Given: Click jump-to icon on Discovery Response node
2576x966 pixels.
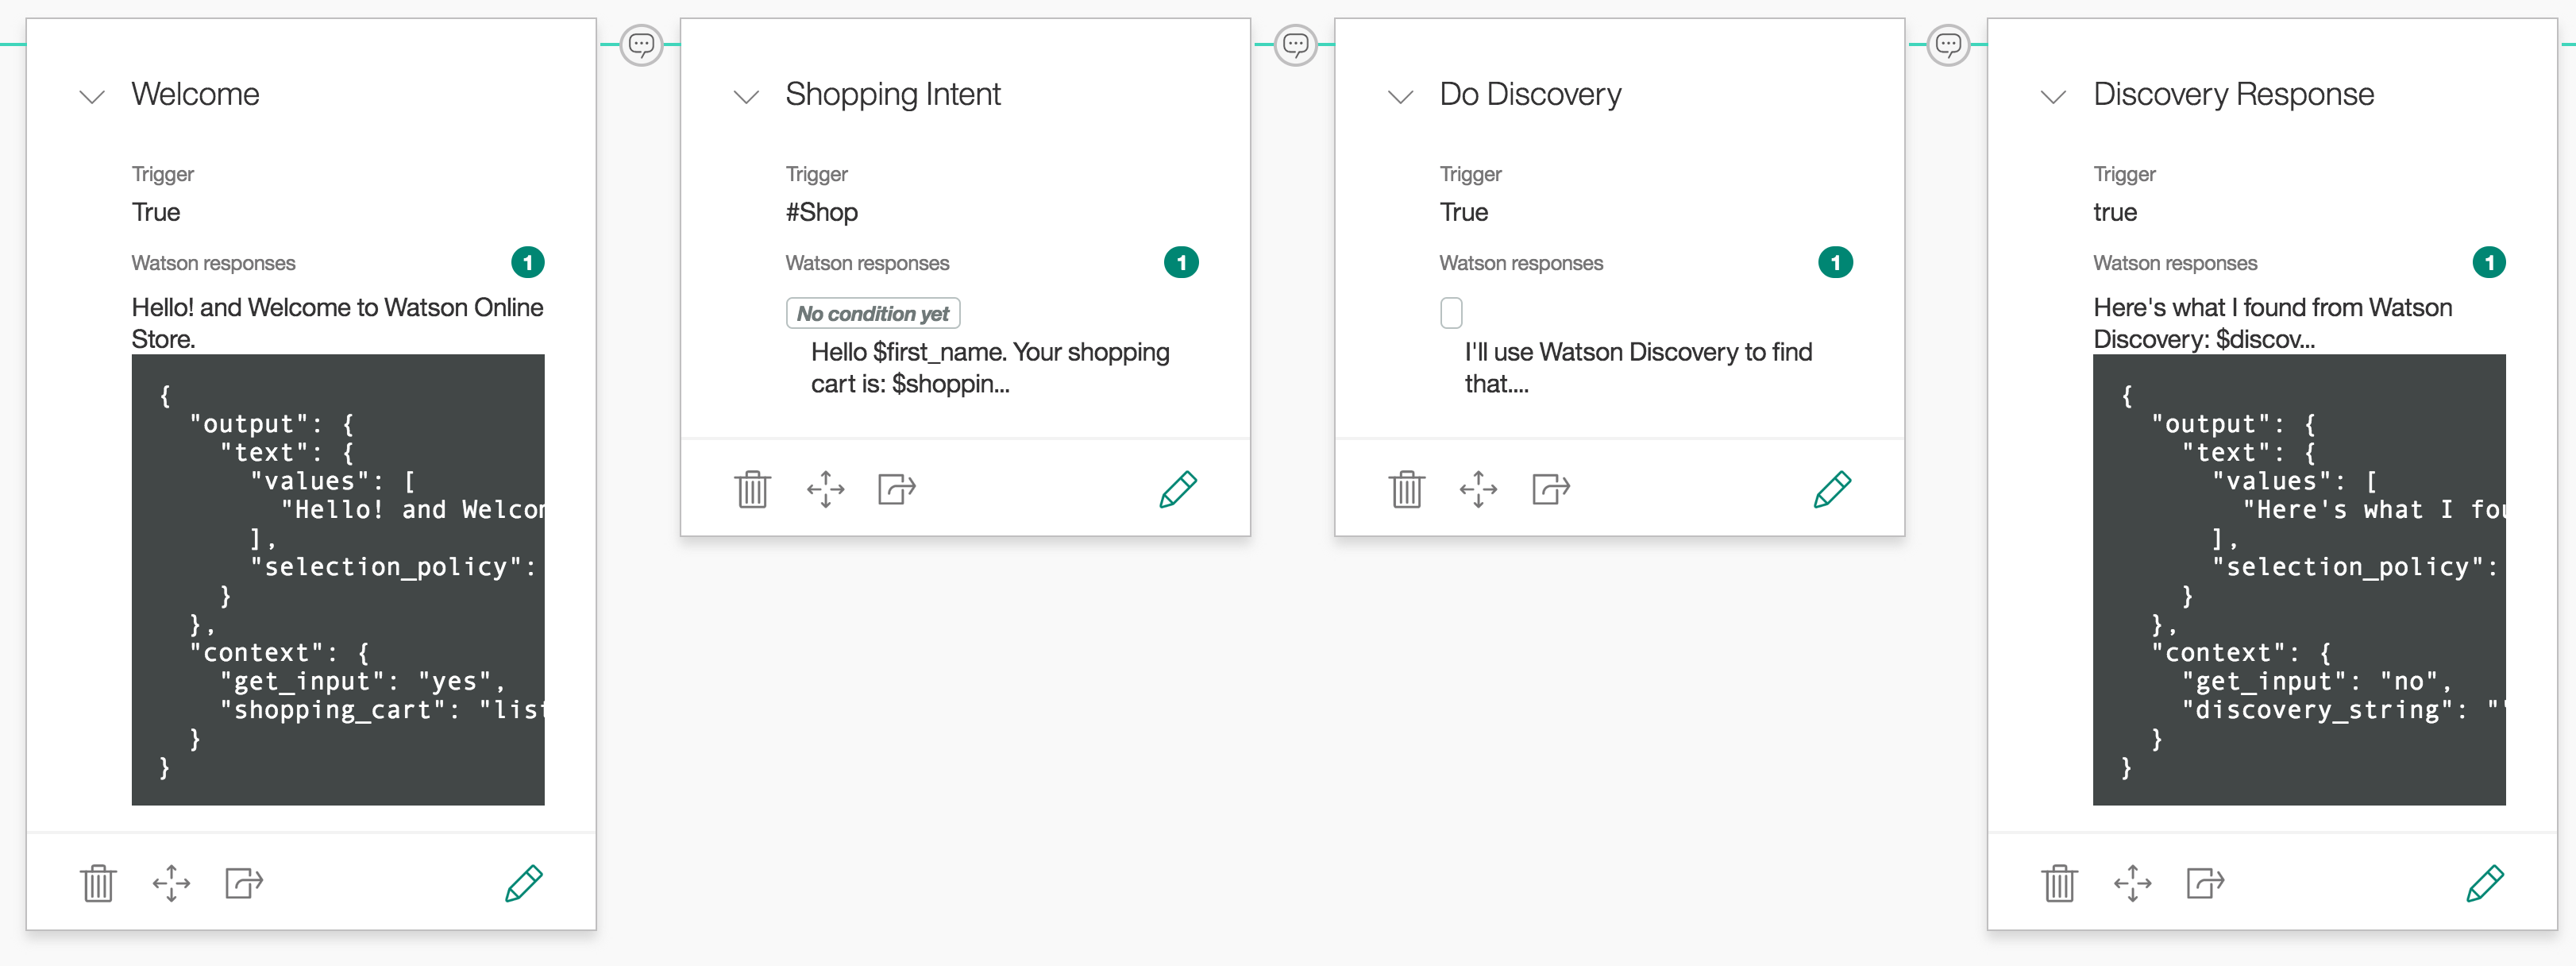Looking at the screenshot, I should [2205, 883].
